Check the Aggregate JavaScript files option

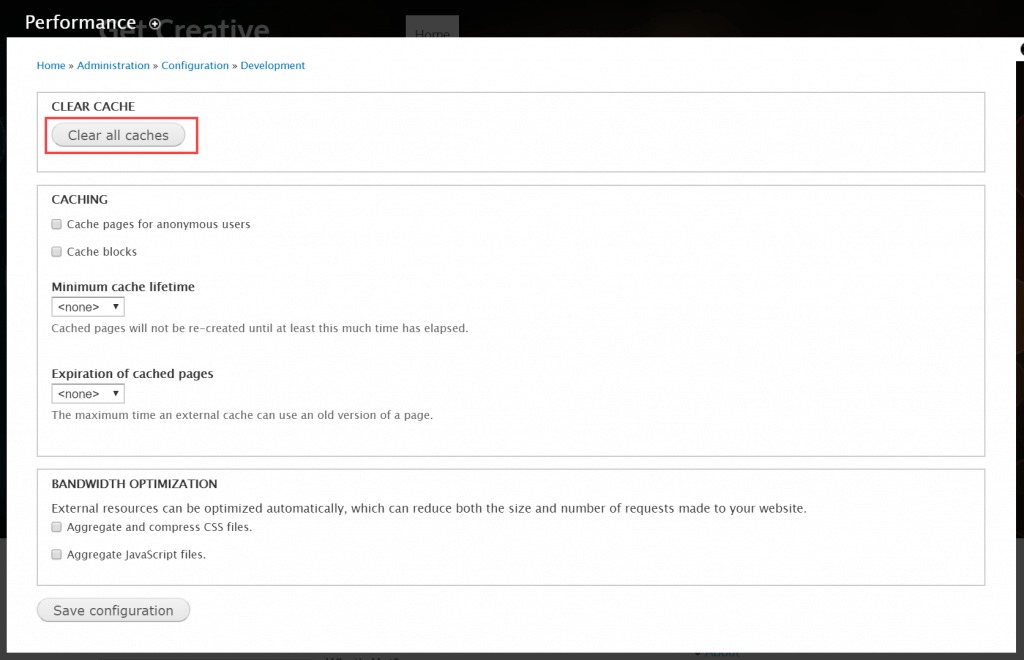click(57, 554)
